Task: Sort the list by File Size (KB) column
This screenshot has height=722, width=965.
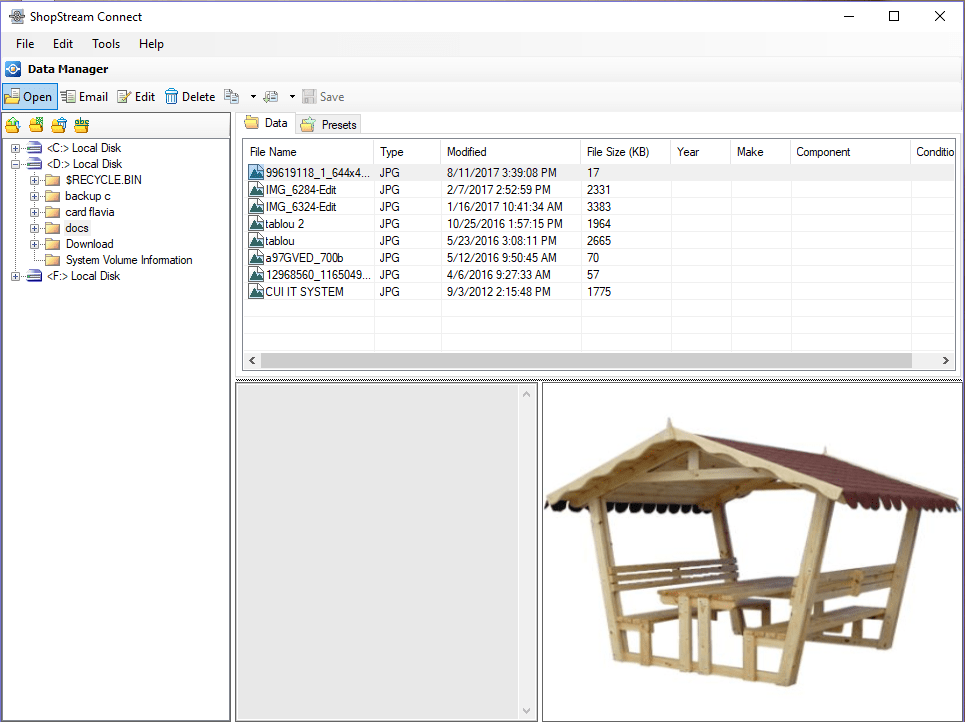Action: pyautogui.click(x=617, y=152)
